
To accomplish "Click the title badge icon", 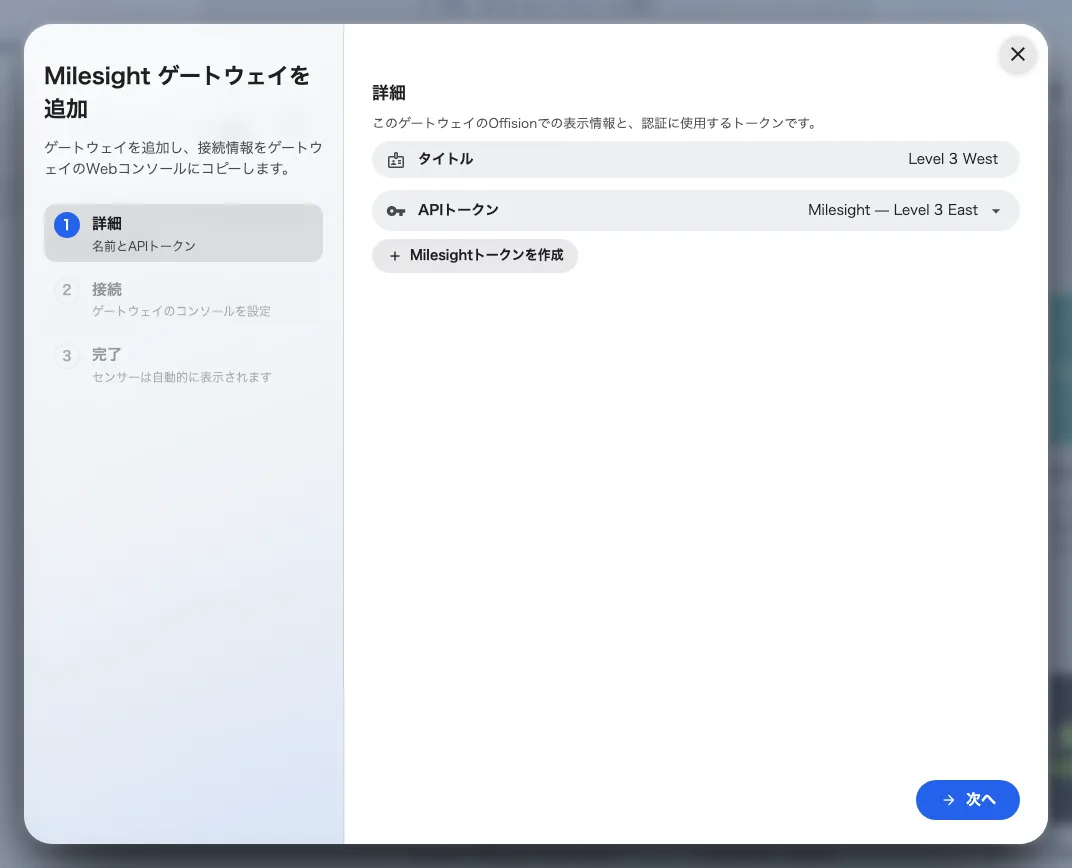I will (x=396, y=160).
